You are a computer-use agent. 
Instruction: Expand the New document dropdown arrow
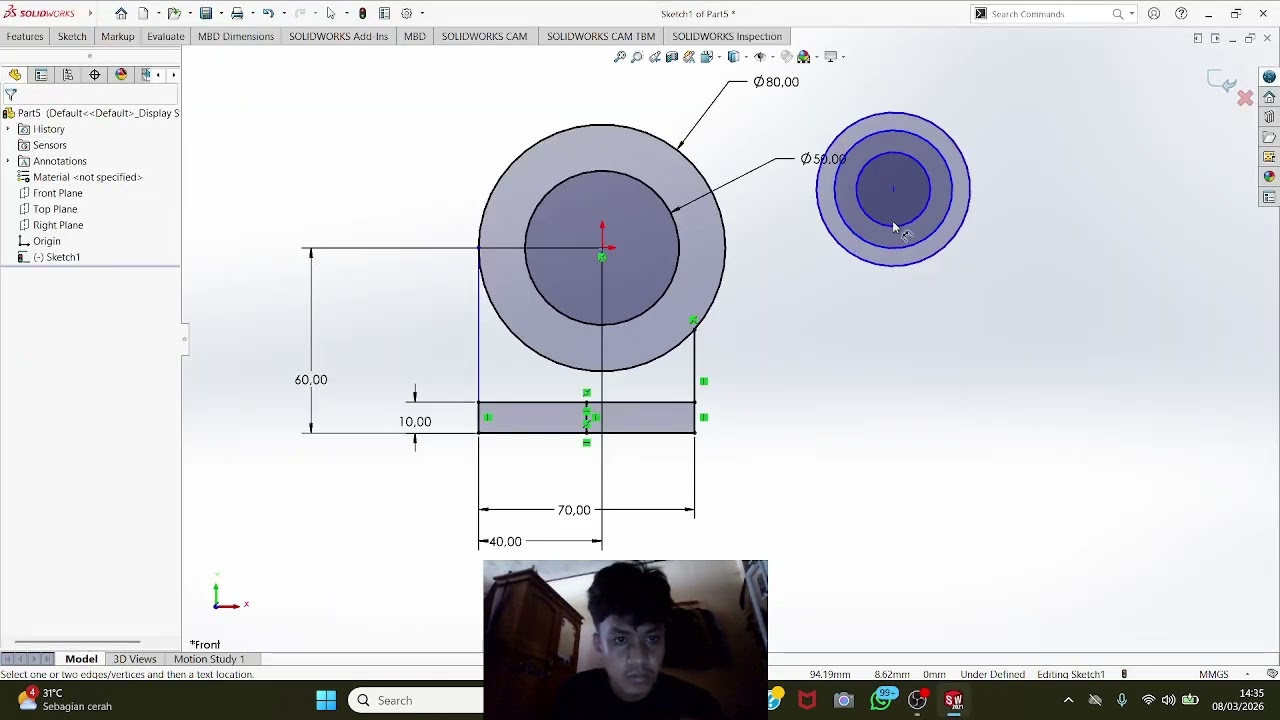(x=157, y=14)
